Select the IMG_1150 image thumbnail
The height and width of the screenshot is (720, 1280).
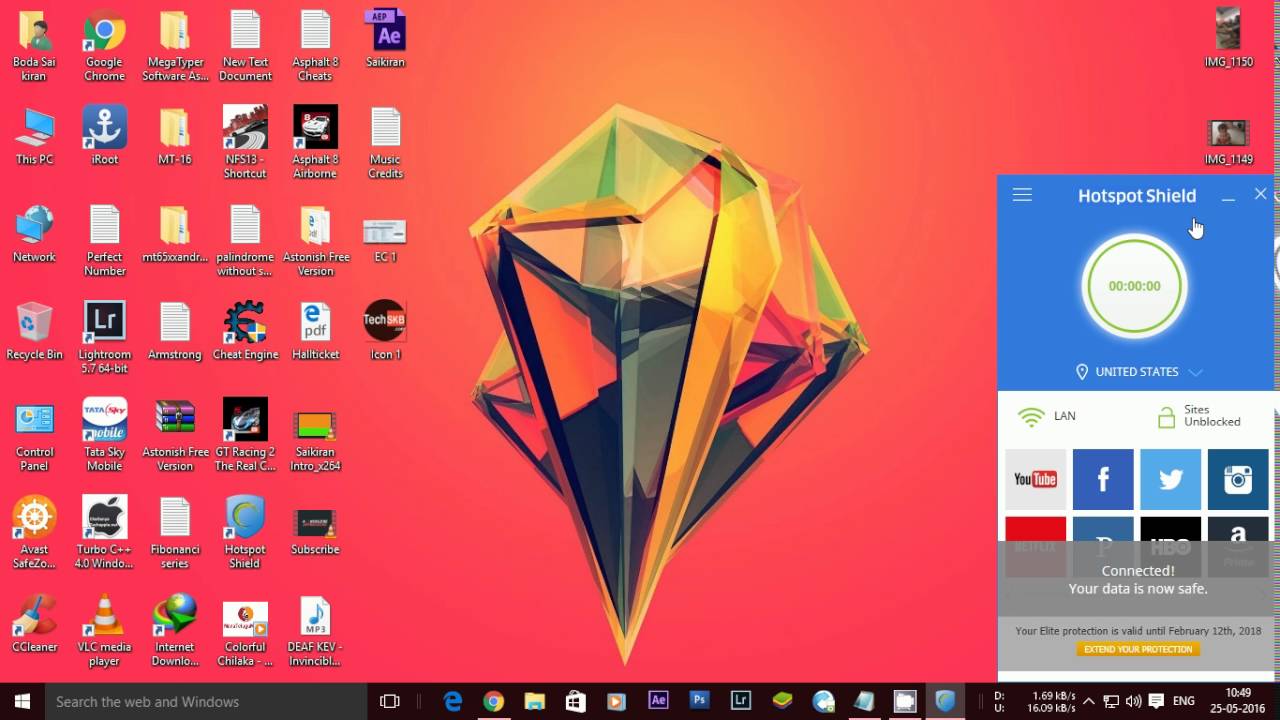point(1228,39)
